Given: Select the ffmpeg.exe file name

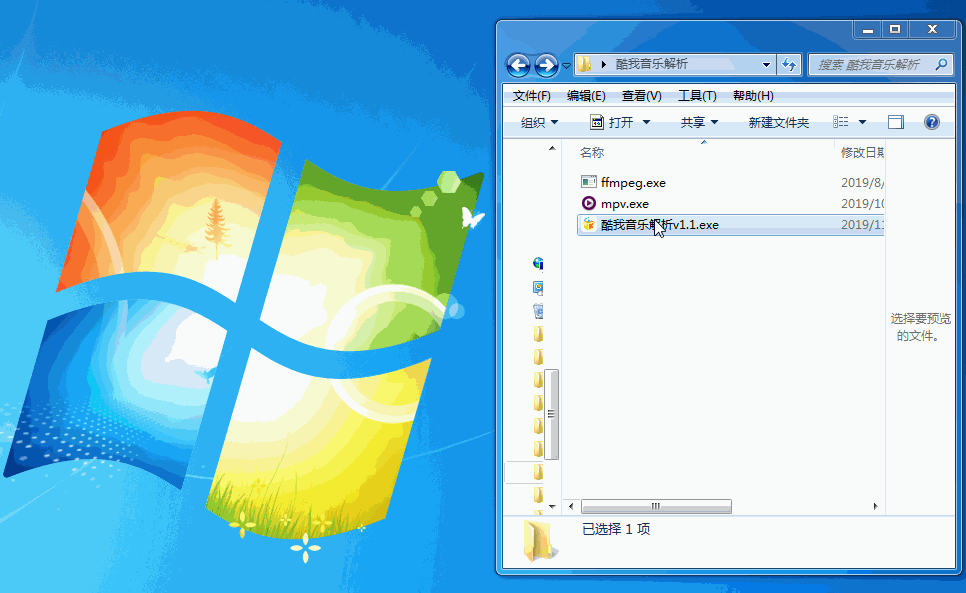Looking at the screenshot, I should [633, 183].
